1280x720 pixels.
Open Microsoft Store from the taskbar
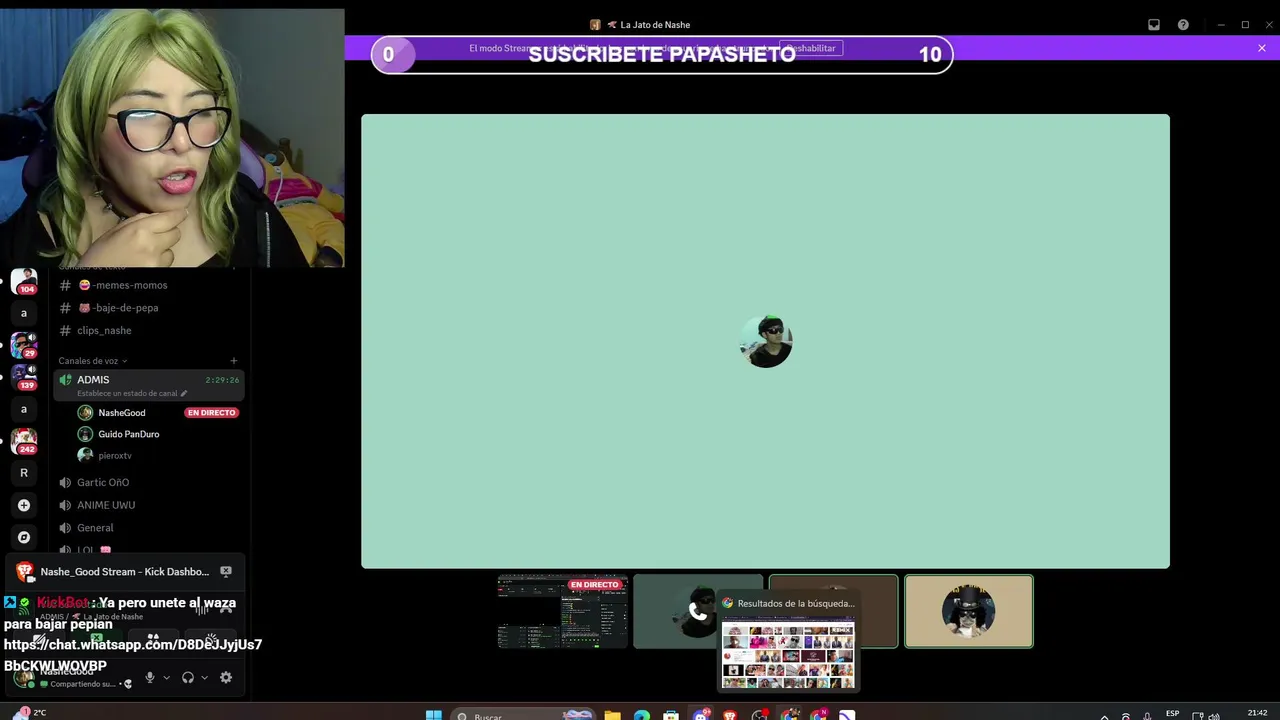[671, 715]
